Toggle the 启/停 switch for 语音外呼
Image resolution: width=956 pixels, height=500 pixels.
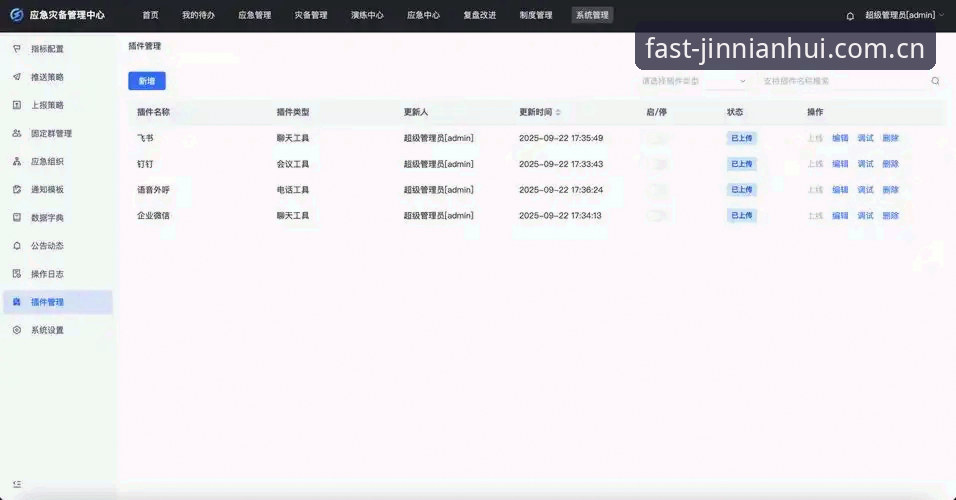click(657, 190)
